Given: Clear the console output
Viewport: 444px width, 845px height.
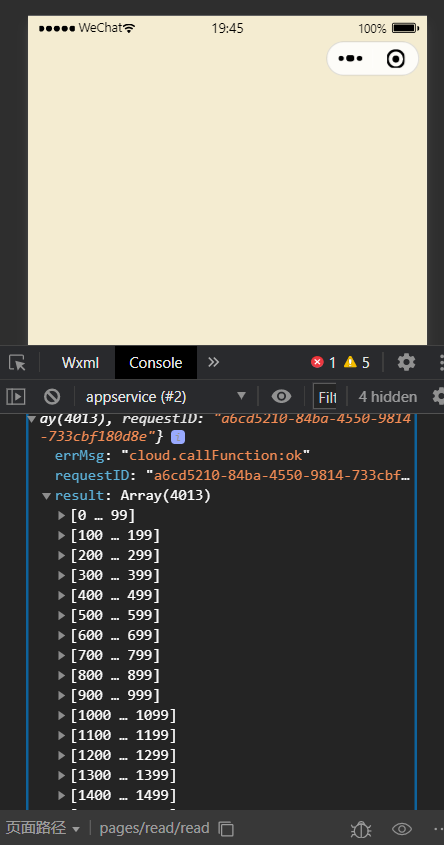Looking at the screenshot, I should click(52, 397).
